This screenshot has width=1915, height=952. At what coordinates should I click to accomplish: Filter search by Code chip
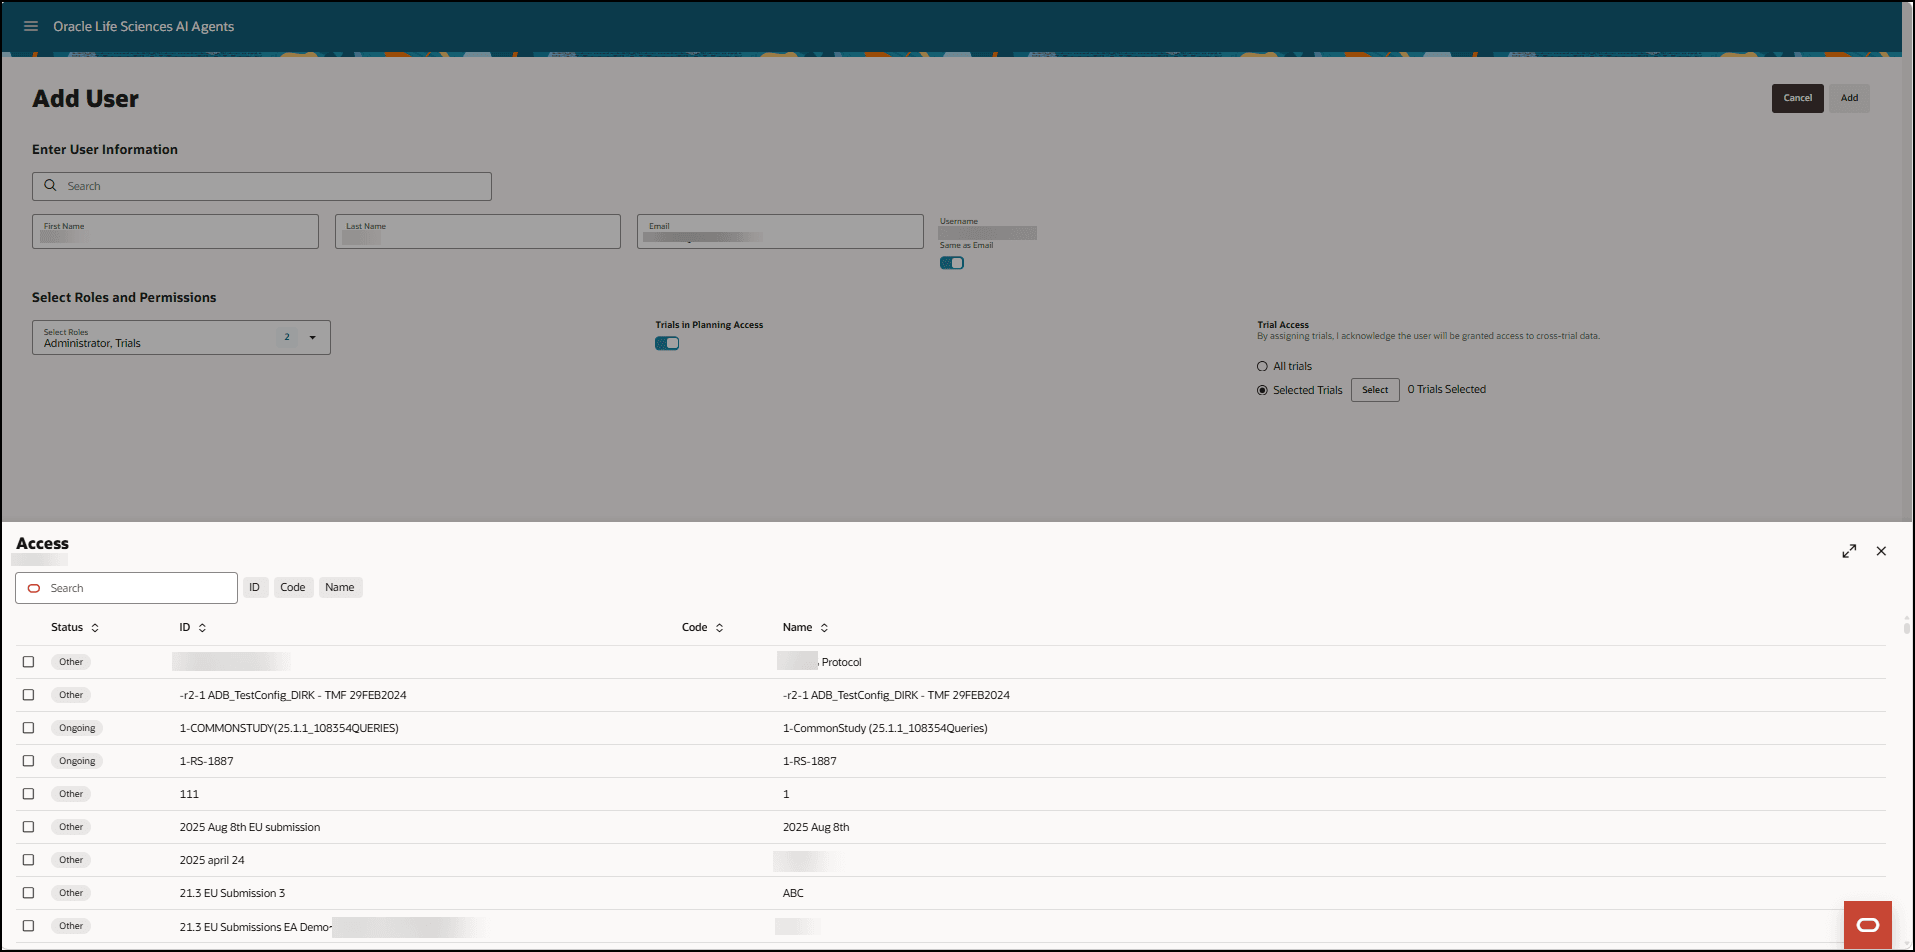(293, 587)
